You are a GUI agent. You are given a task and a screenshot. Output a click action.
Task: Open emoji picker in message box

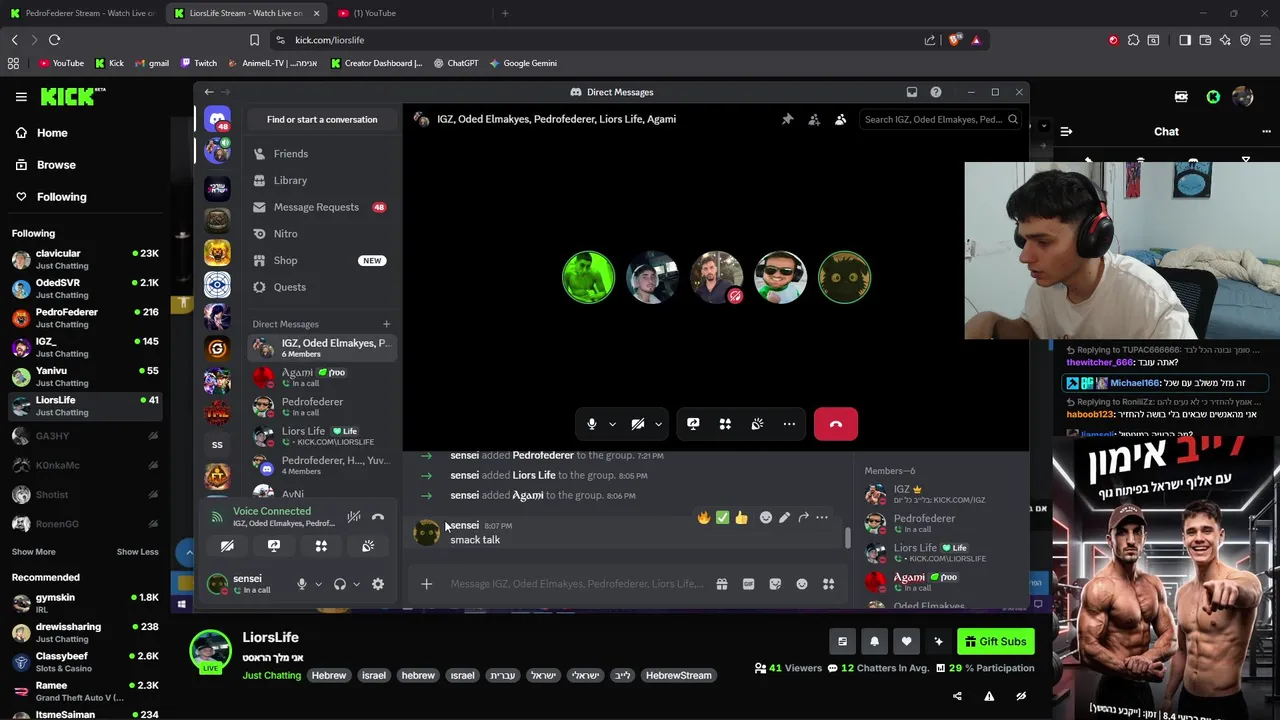click(x=802, y=584)
